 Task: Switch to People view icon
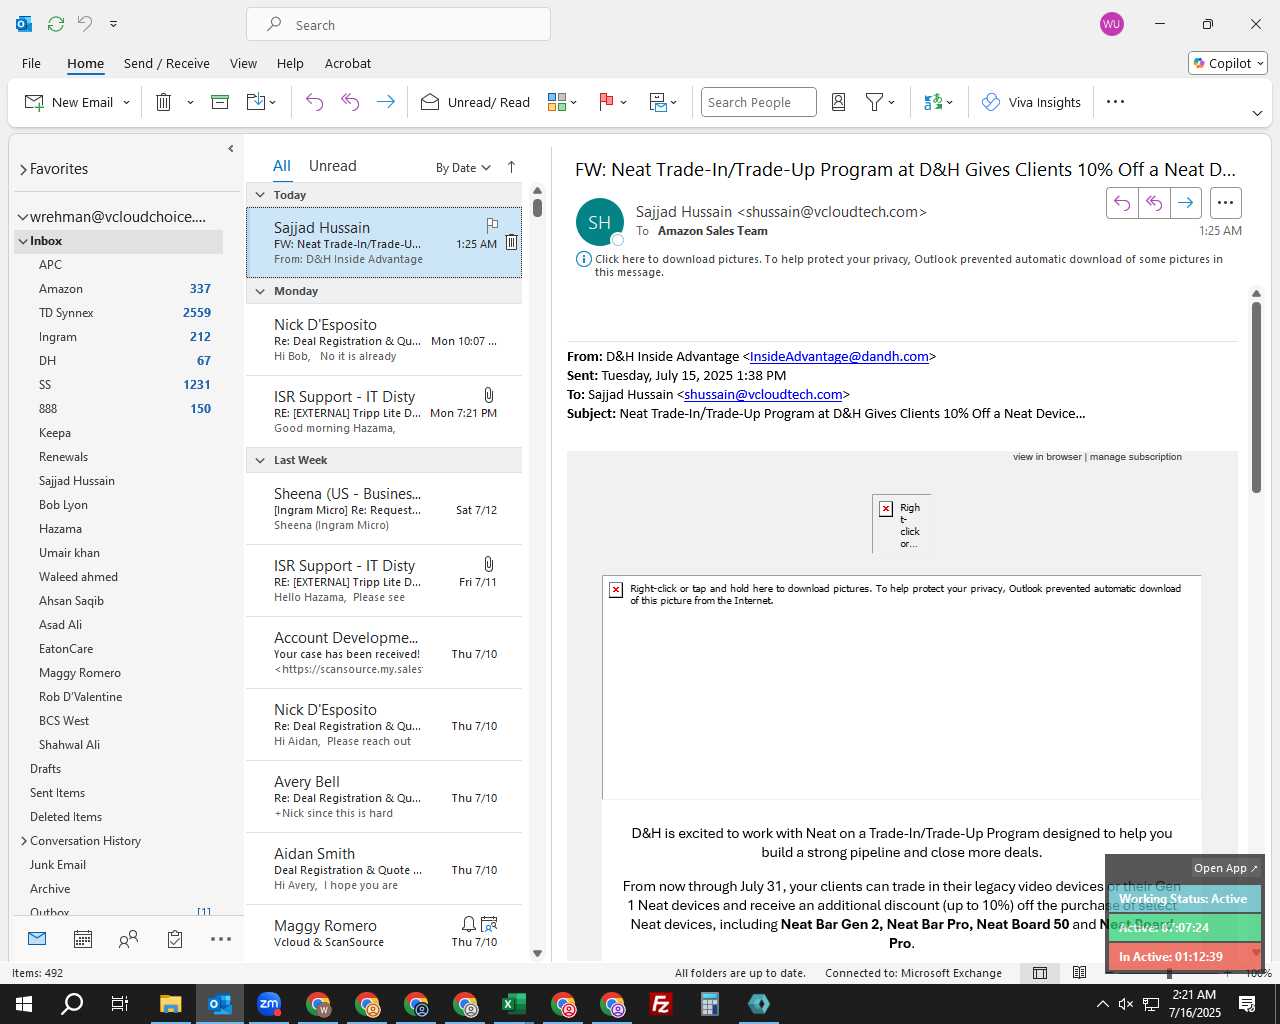click(x=128, y=939)
